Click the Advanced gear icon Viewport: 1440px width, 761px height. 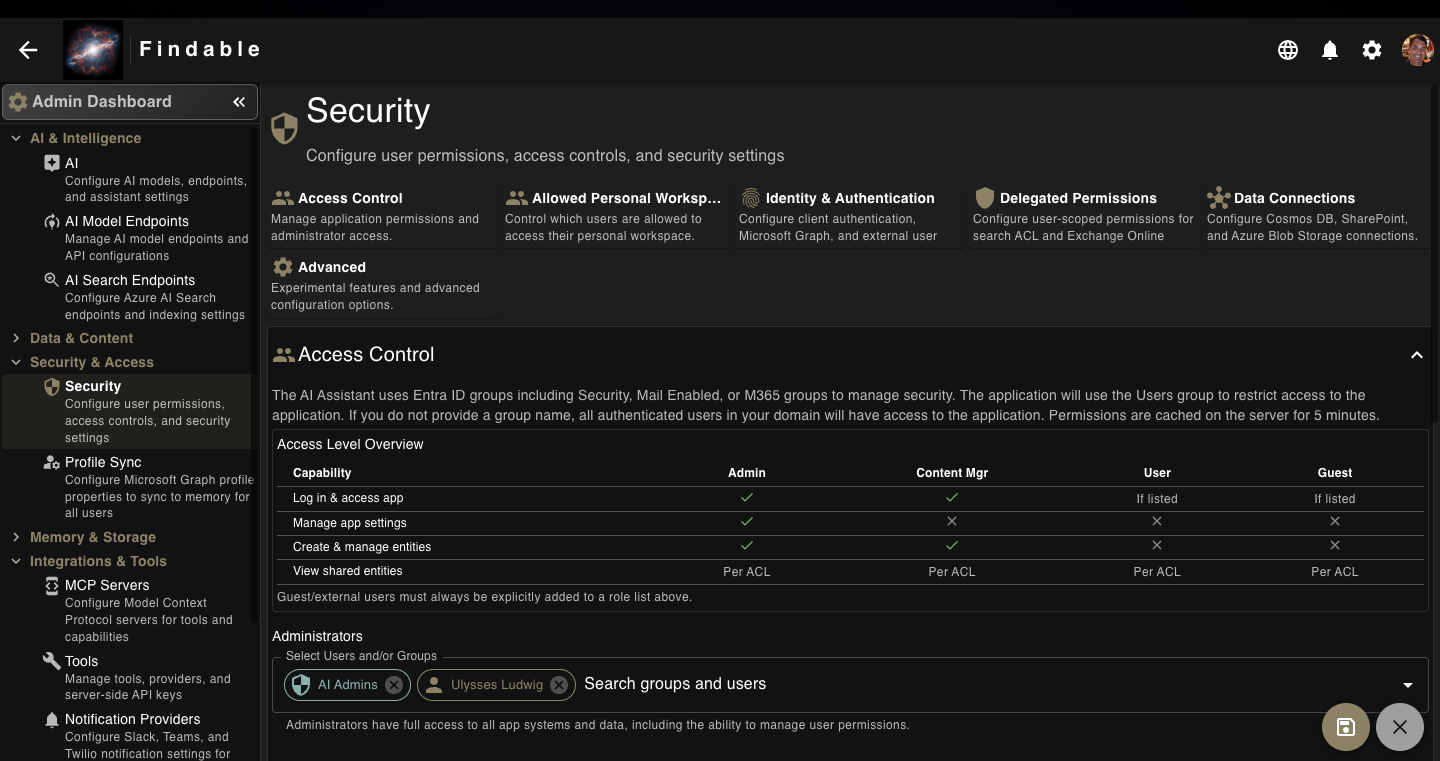[x=283, y=267]
